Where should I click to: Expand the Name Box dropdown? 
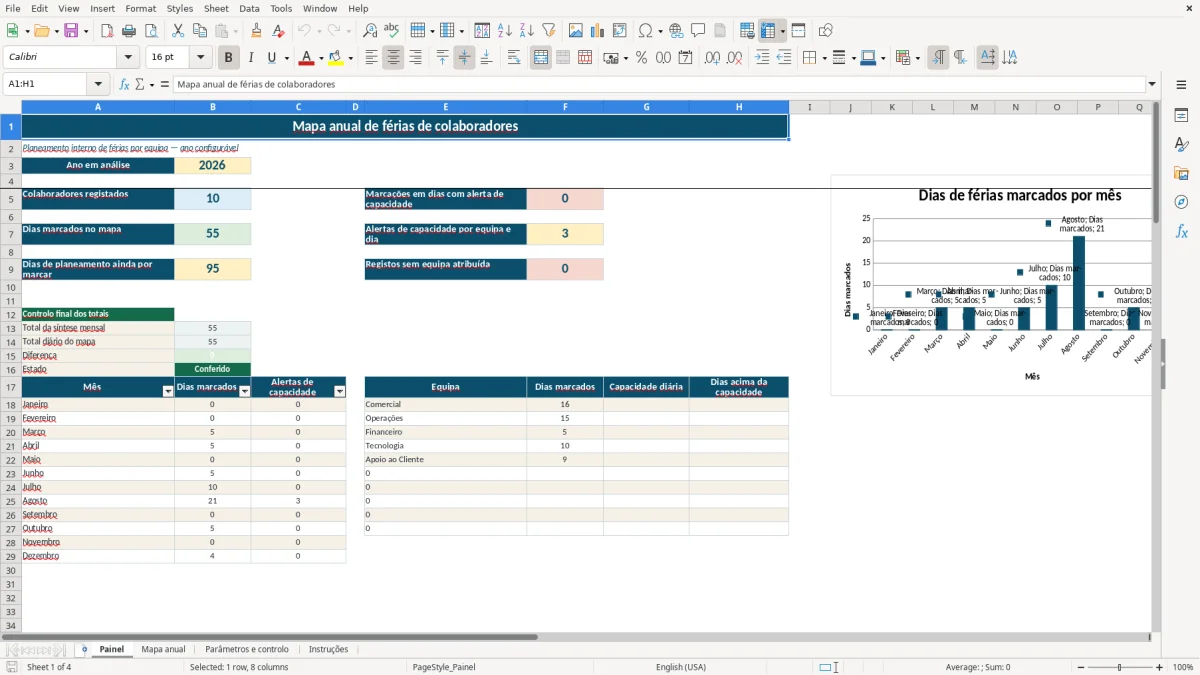click(x=98, y=84)
